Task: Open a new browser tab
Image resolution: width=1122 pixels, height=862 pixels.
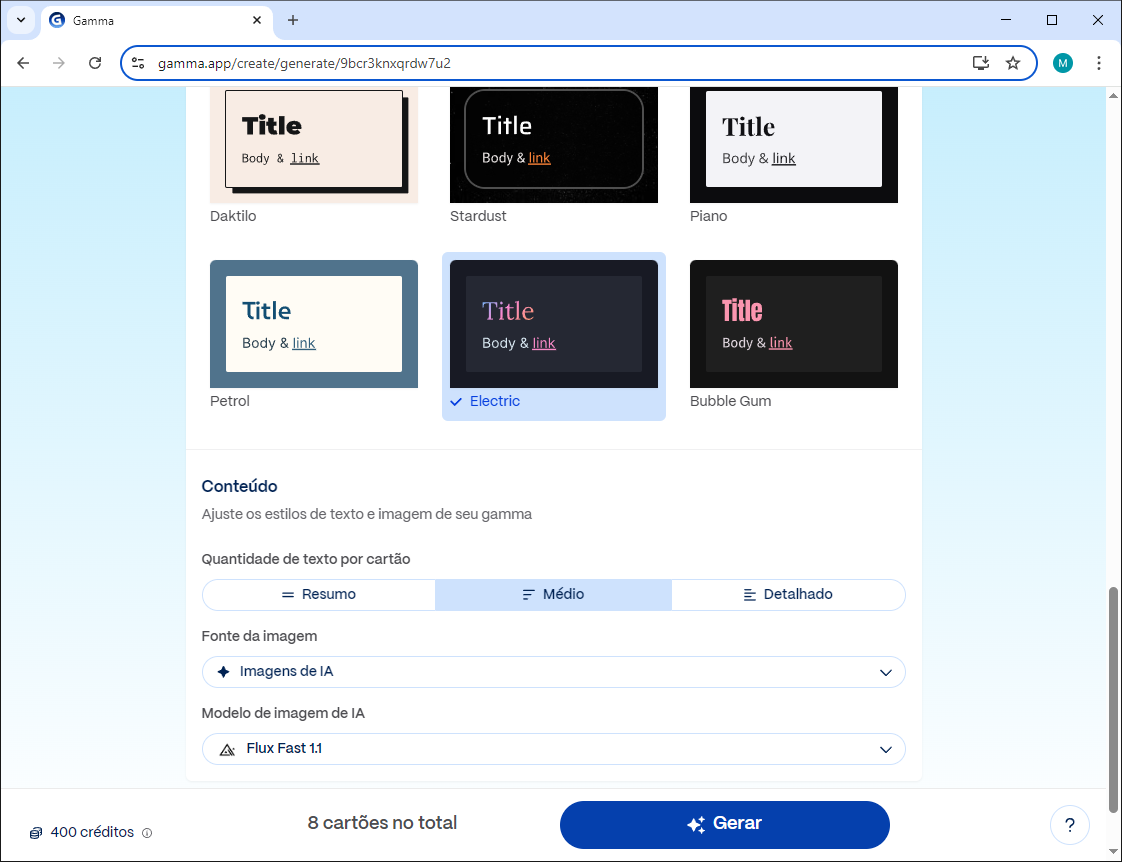Action: pos(293,20)
